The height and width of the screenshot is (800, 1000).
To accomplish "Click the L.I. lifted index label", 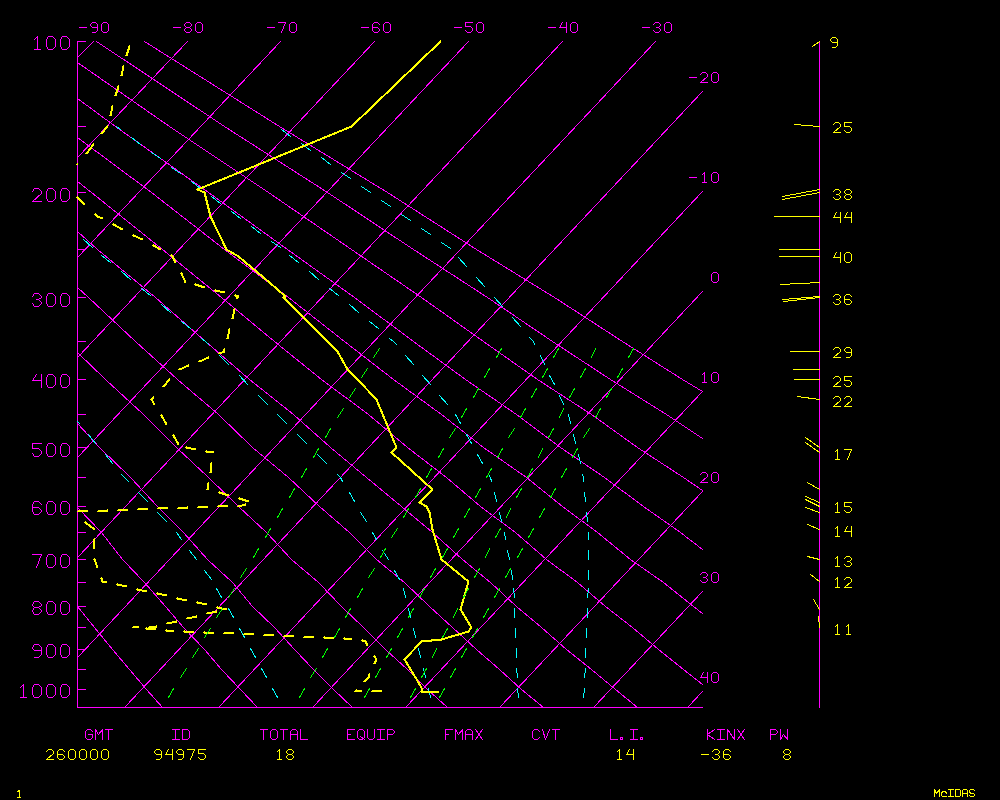I will [x=626, y=735].
